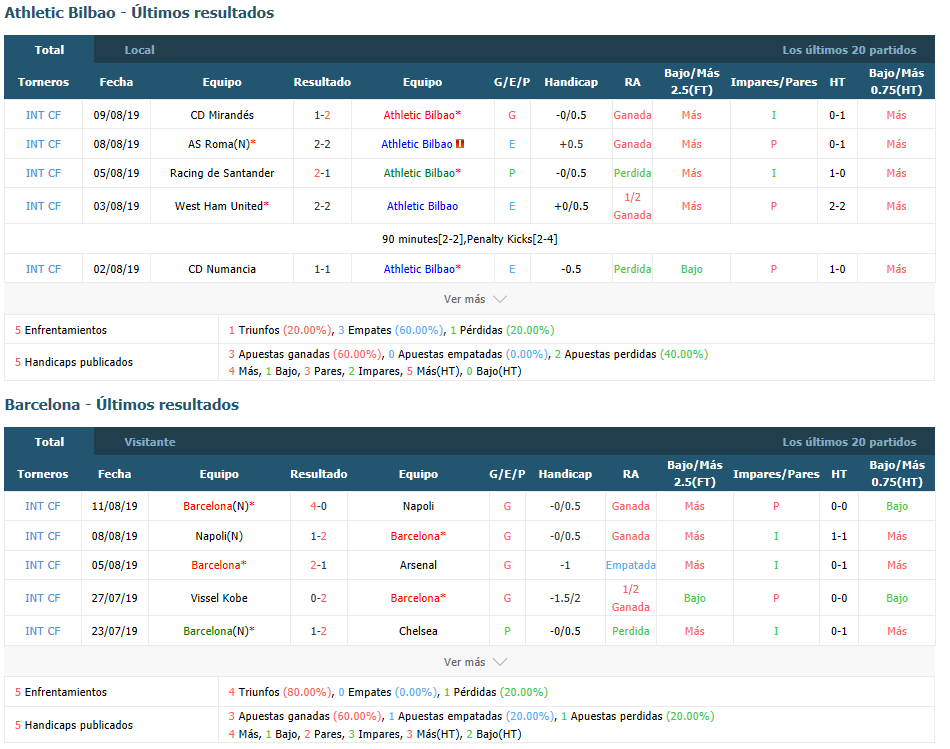Click Barcelona(N) in the 4-0 Napoli row
The width and height of the screenshot is (950, 749).
point(219,506)
